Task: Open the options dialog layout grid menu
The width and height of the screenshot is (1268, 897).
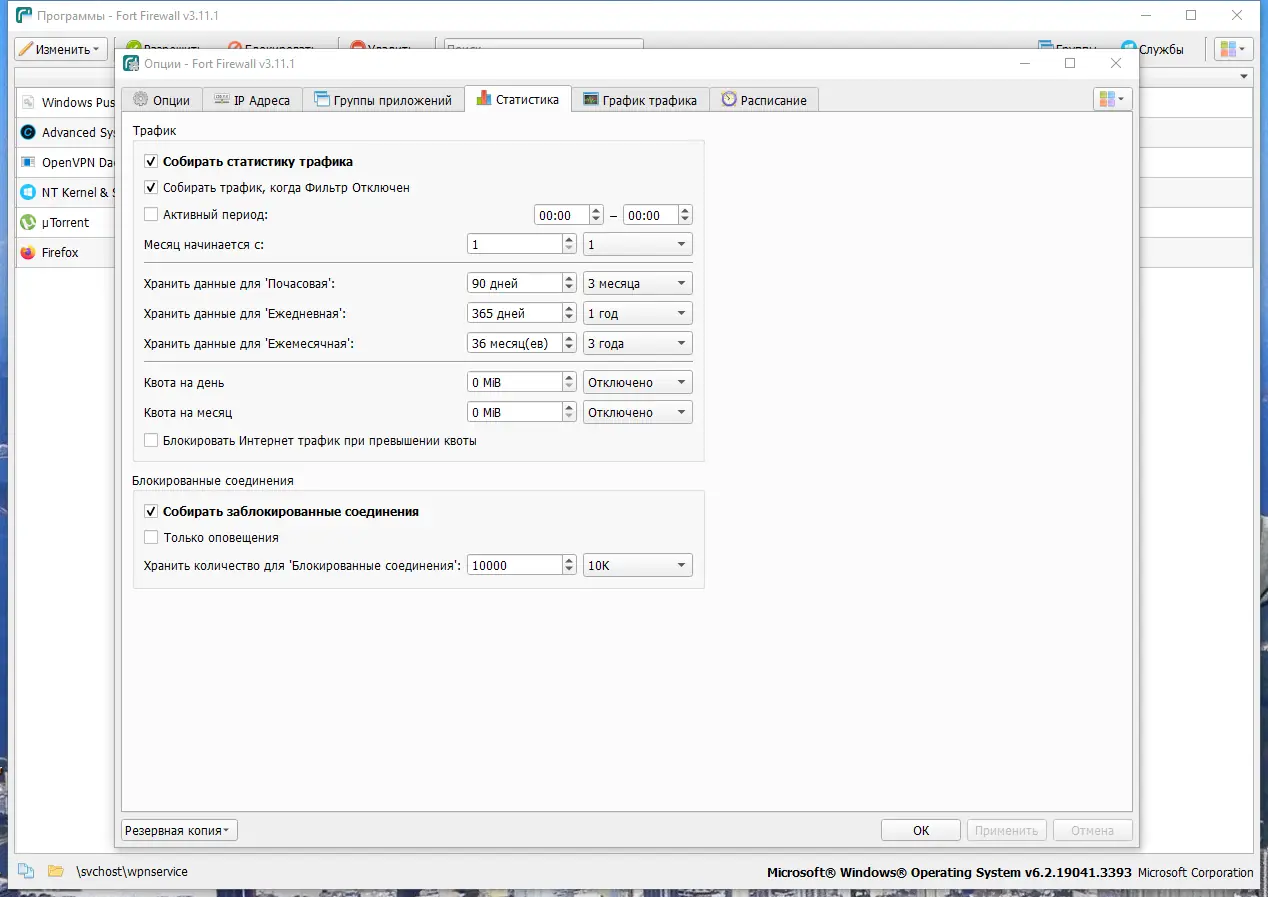Action: (1112, 99)
